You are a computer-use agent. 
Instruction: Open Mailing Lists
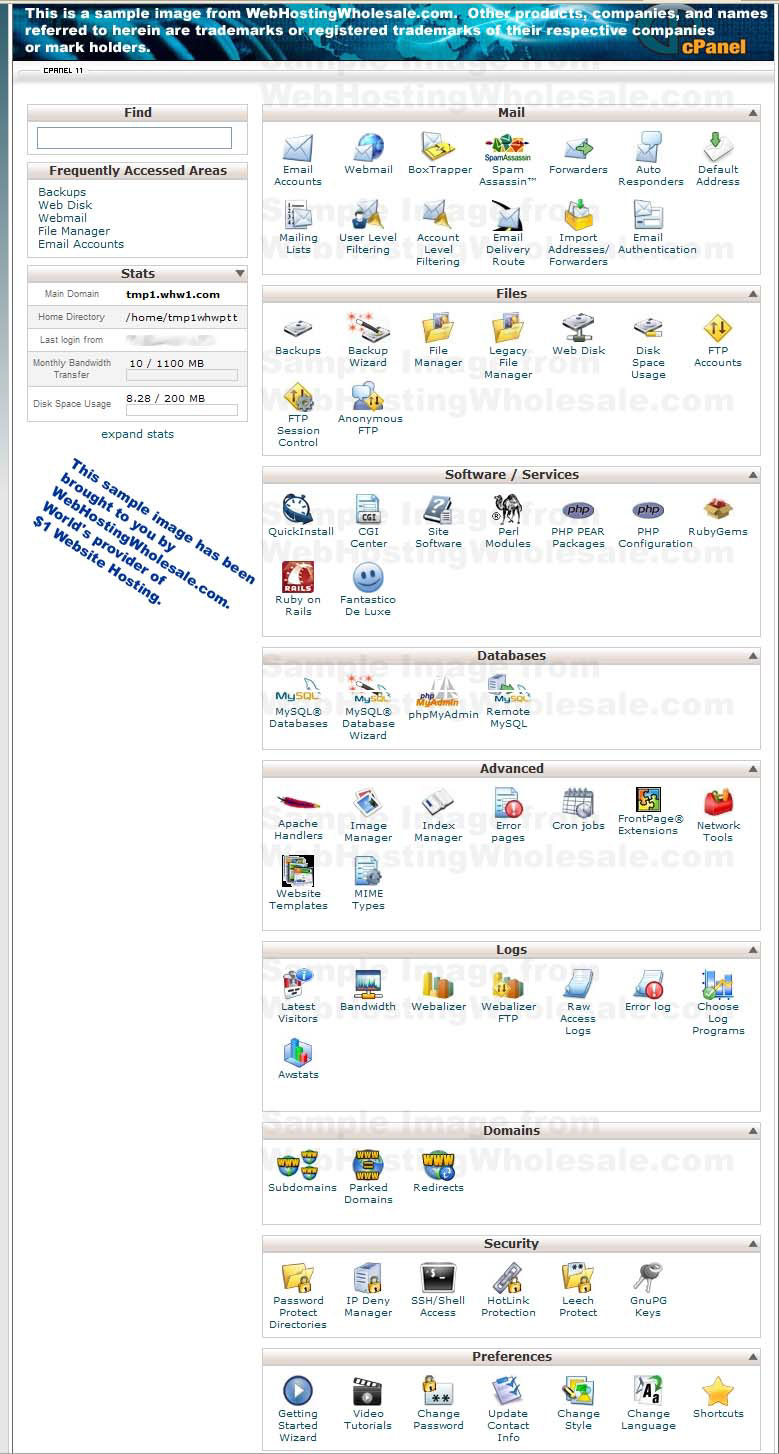[298, 228]
